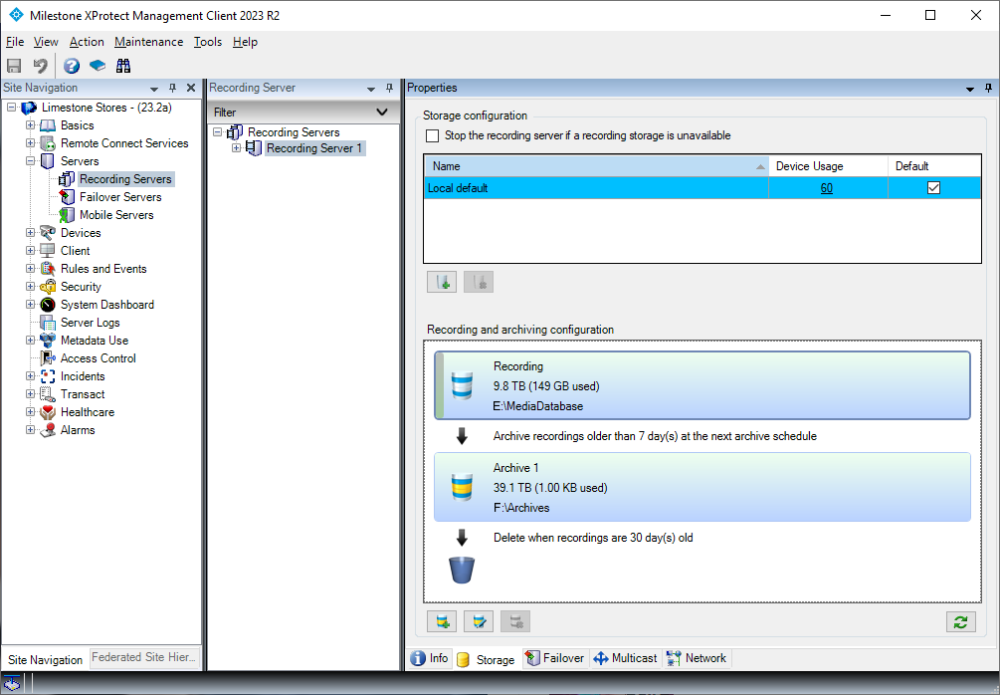Close the Site Navigation panel
This screenshot has height=695, width=1000.
191,88
